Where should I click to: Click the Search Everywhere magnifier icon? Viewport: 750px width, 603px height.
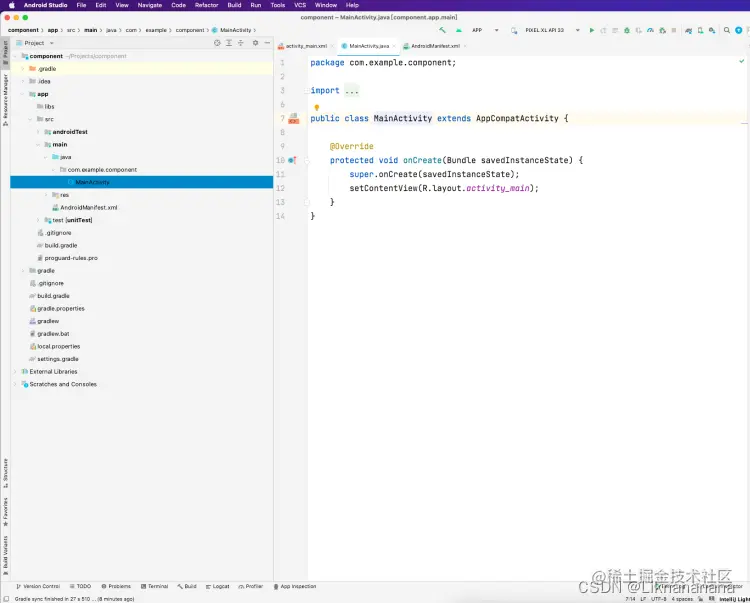[727, 30]
